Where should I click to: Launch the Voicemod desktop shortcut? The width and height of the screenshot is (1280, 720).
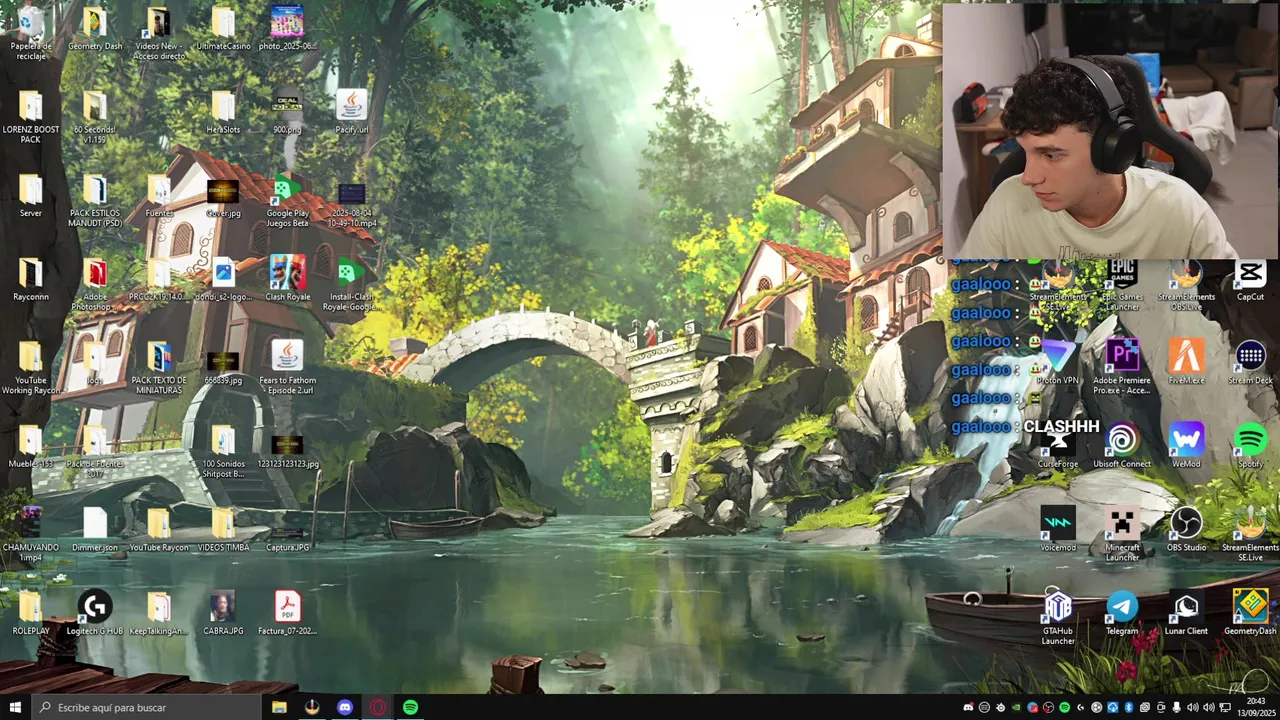point(1058,530)
